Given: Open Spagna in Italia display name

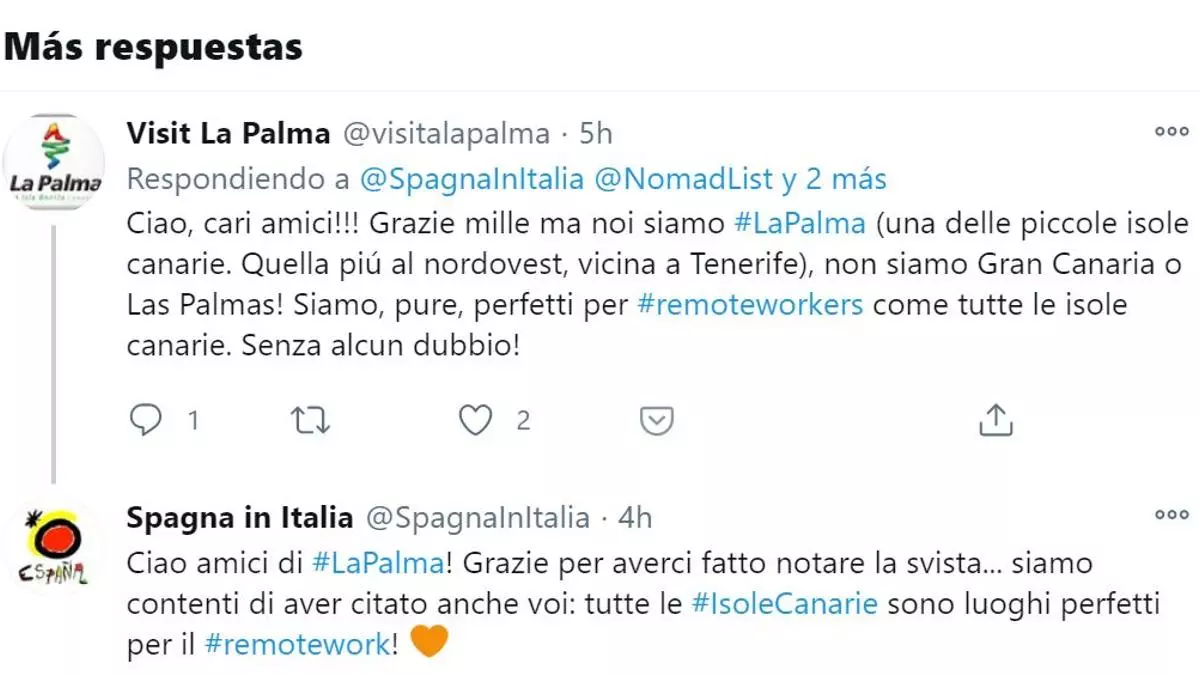Looking at the screenshot, I should [240, 517].
